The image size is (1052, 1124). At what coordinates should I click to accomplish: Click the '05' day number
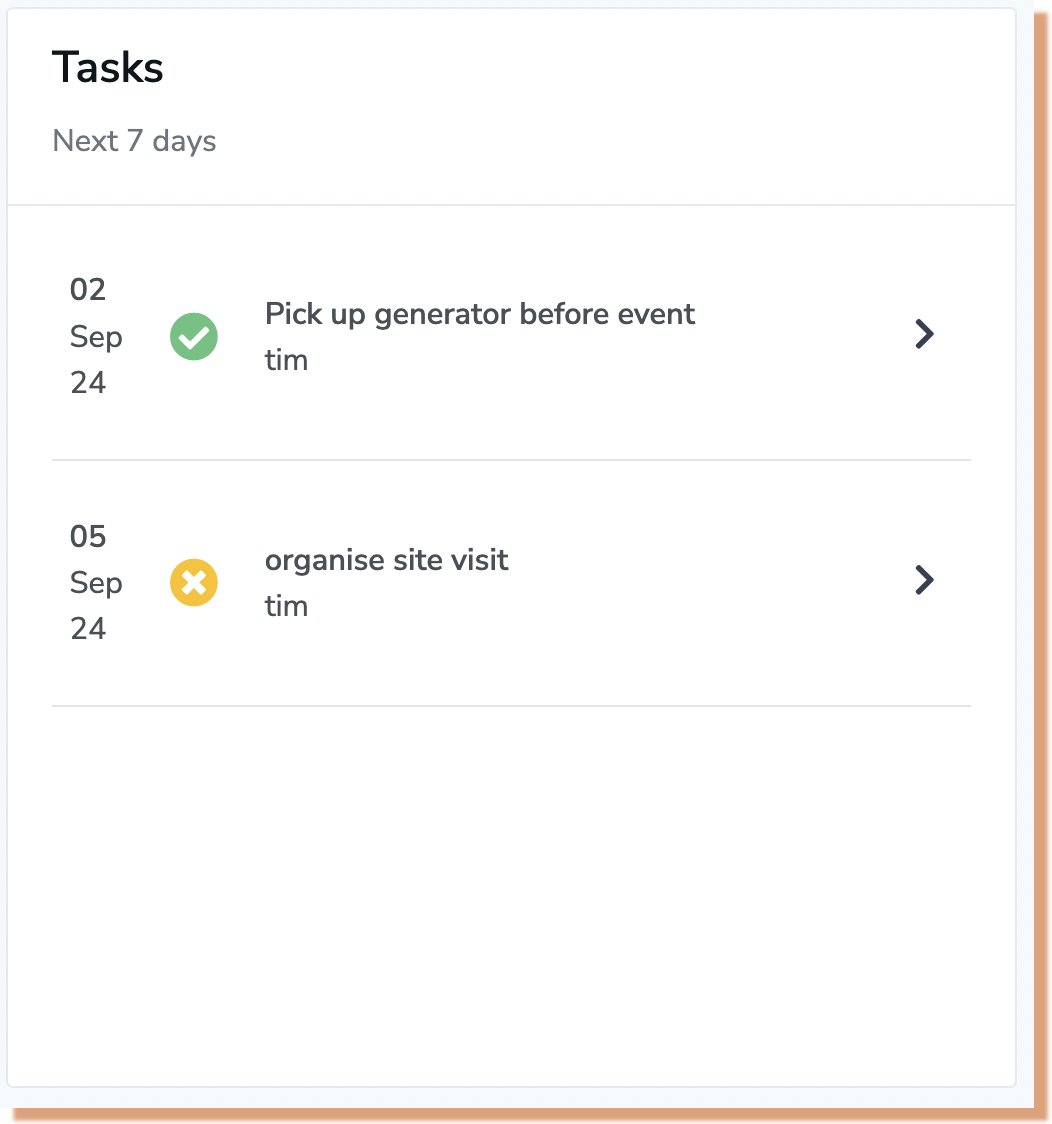(87, 536)
